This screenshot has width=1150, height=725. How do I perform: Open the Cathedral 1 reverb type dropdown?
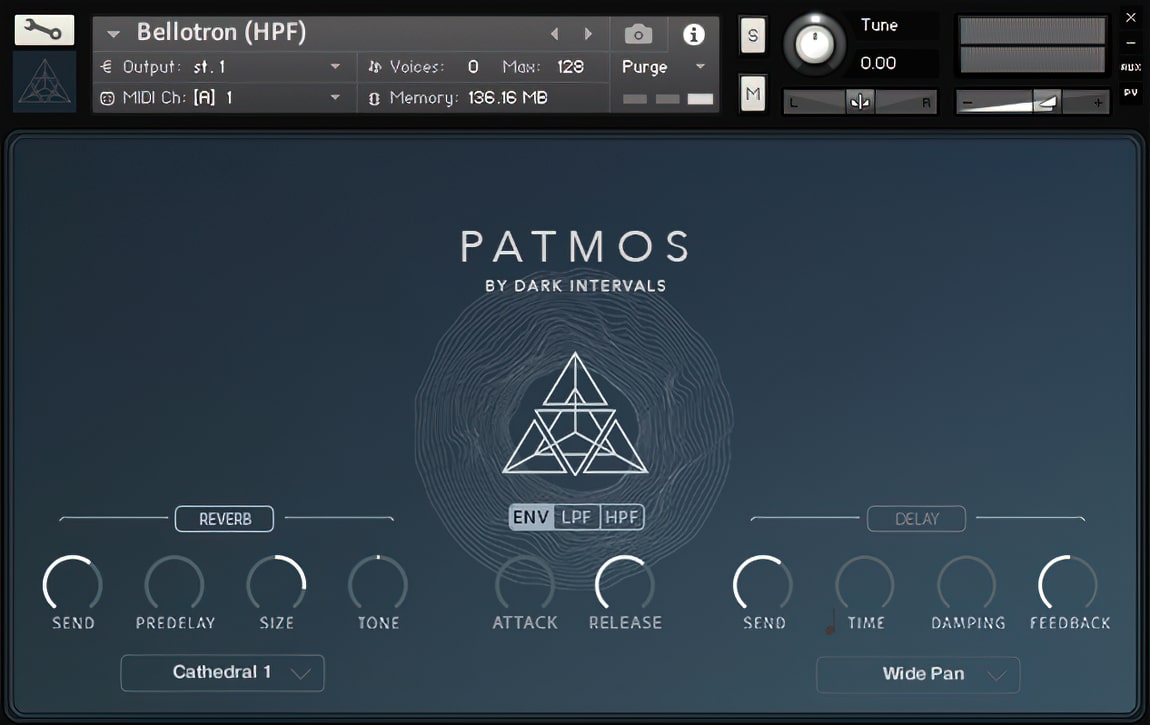[x=222, y=673]
